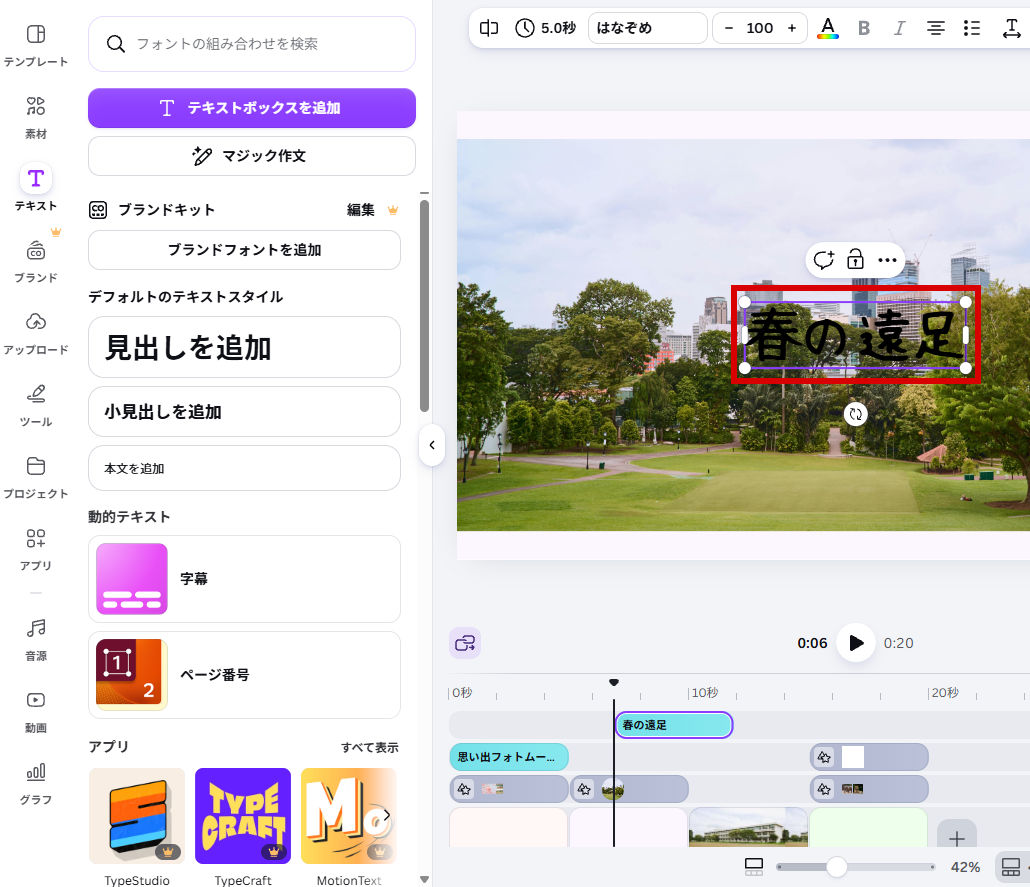
Task: Click テキストボックスを追加 button
Action: 252,108
